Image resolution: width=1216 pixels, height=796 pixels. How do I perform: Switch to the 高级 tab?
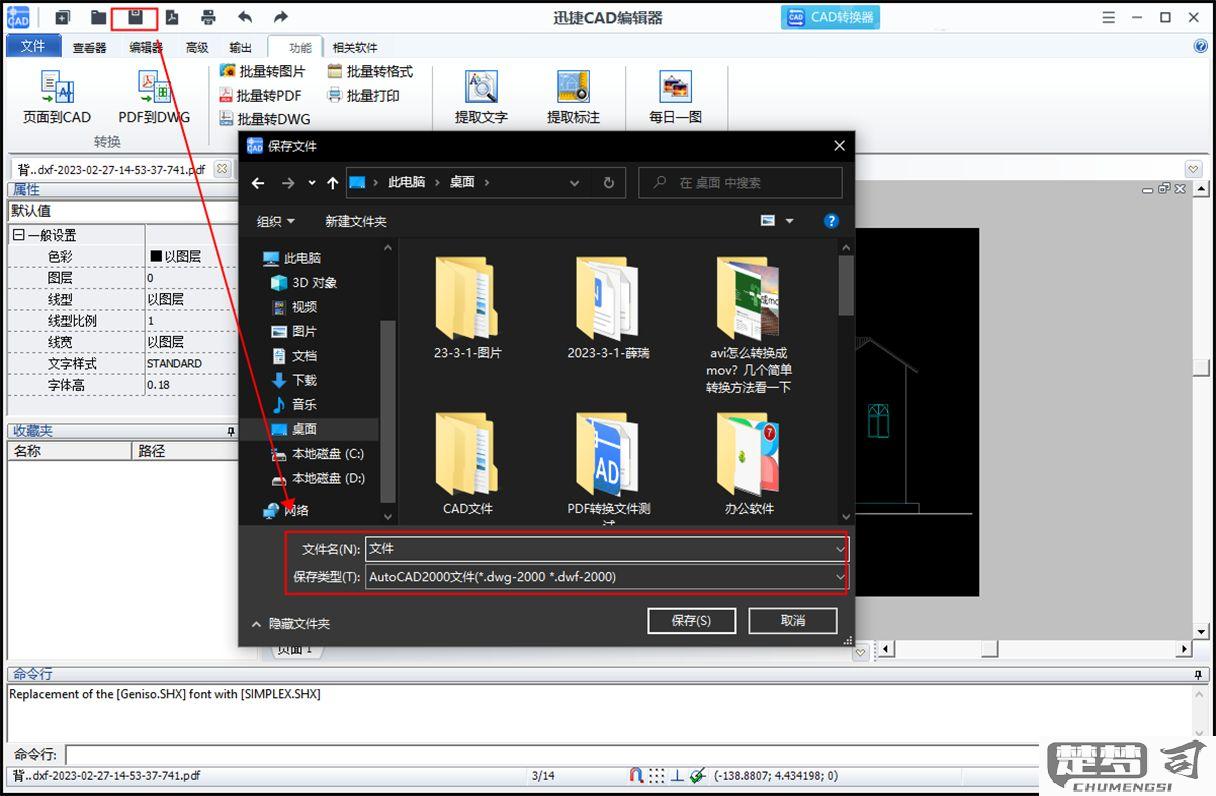[197, 47]
